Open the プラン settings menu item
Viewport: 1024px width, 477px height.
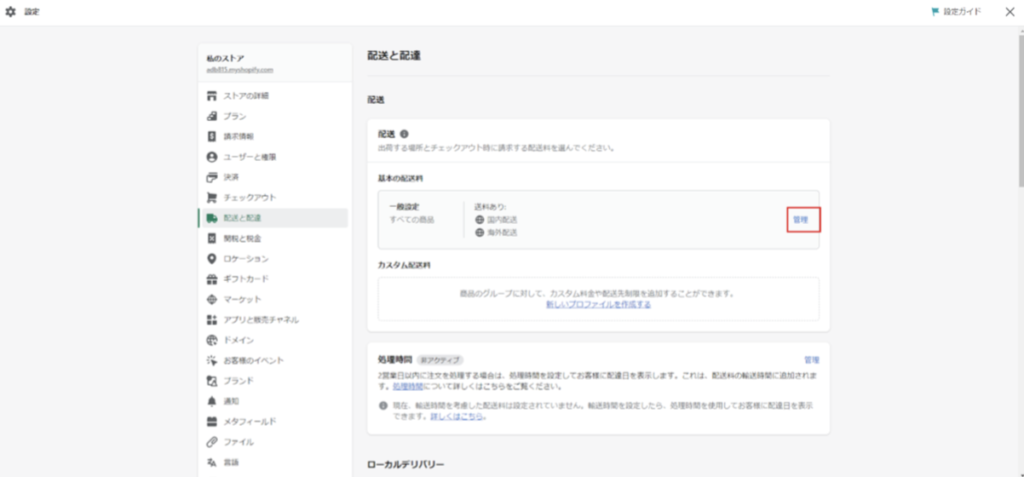(235, 116)
